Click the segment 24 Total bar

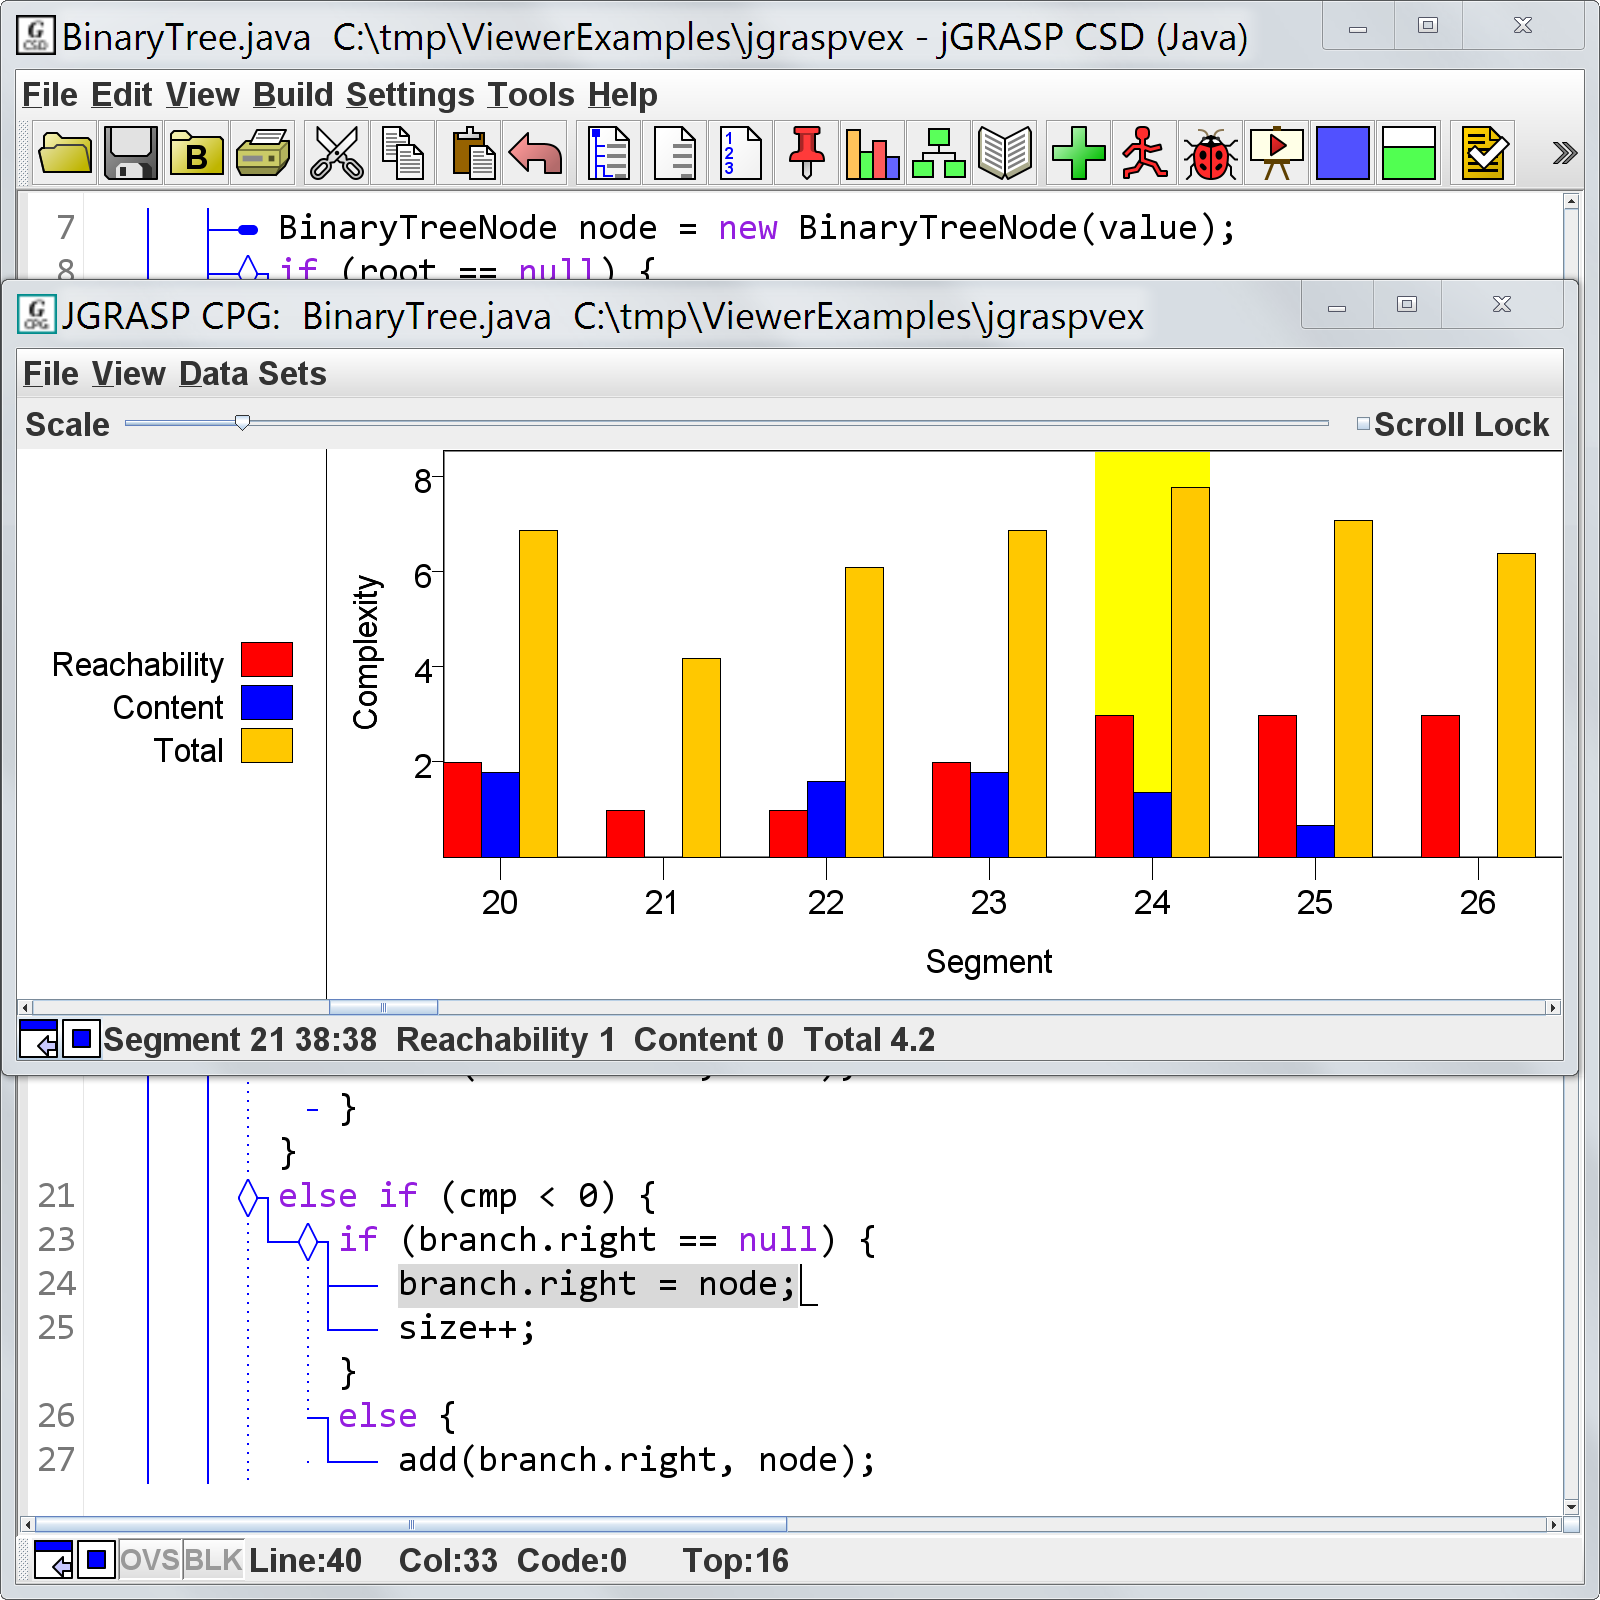click(1190, 672)
